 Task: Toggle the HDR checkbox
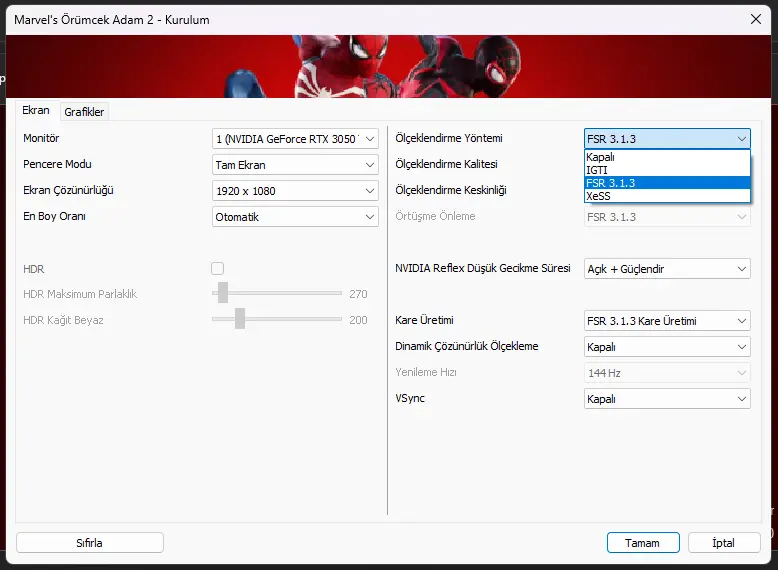click(x=217, y=268)
